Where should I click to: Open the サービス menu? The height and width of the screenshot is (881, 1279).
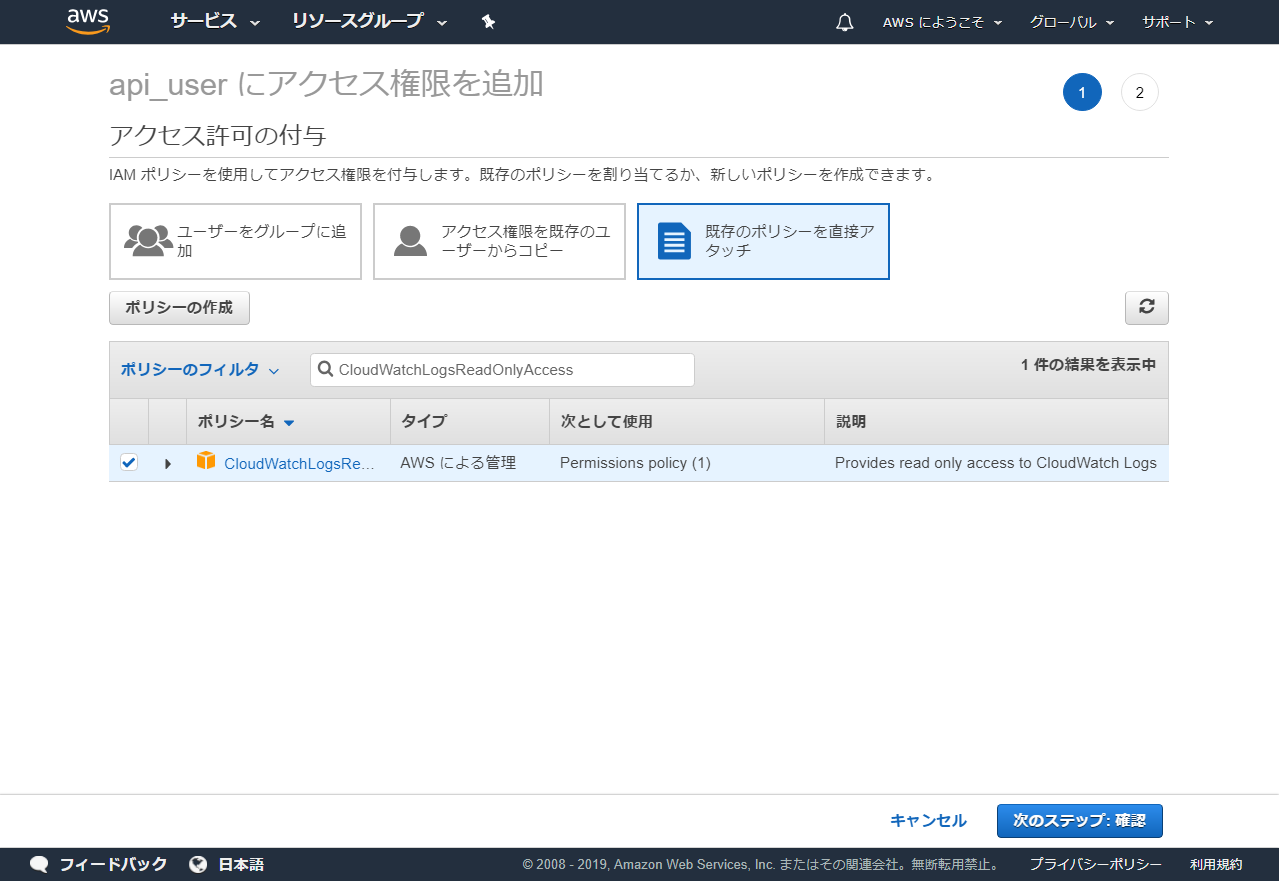point(215,21)
